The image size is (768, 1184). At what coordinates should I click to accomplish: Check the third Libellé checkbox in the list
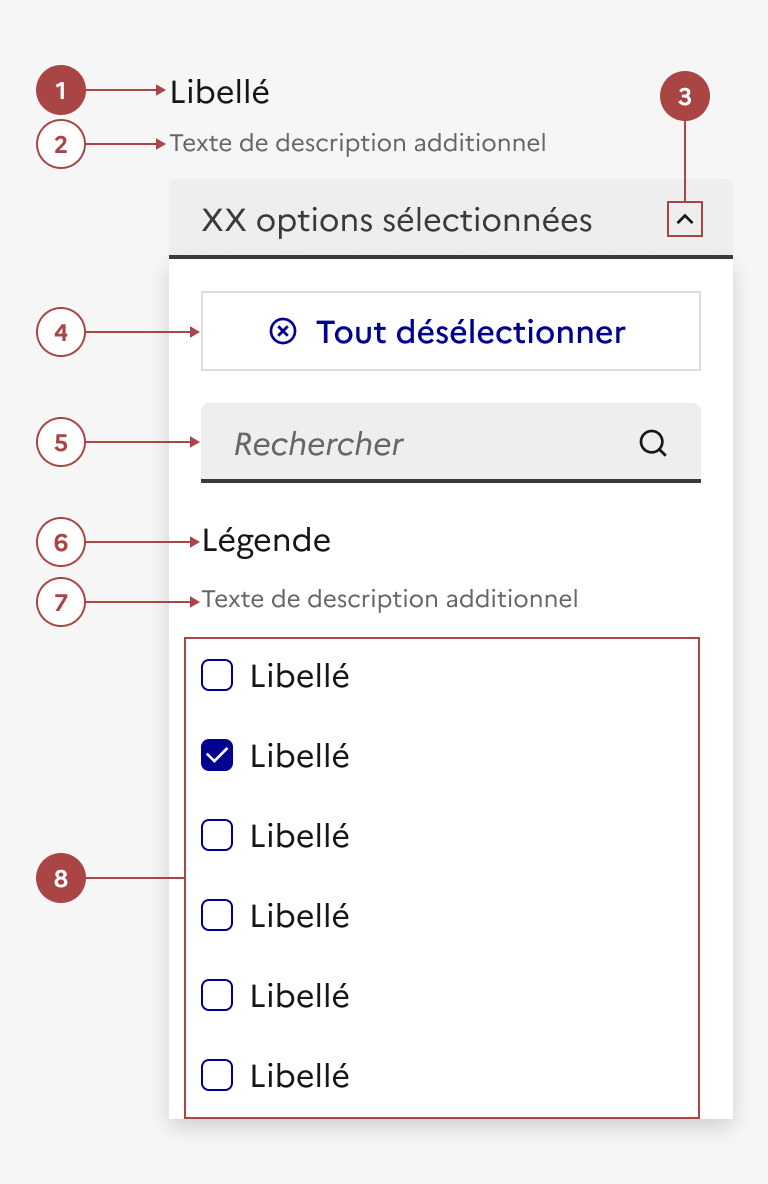click(x=217, y=835)
